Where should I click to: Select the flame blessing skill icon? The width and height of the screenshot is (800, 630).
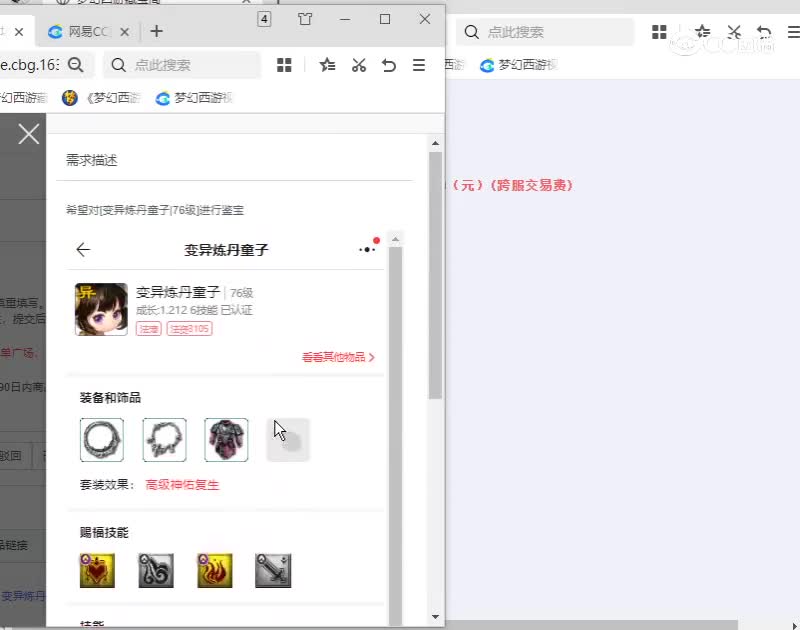(215, 570)
